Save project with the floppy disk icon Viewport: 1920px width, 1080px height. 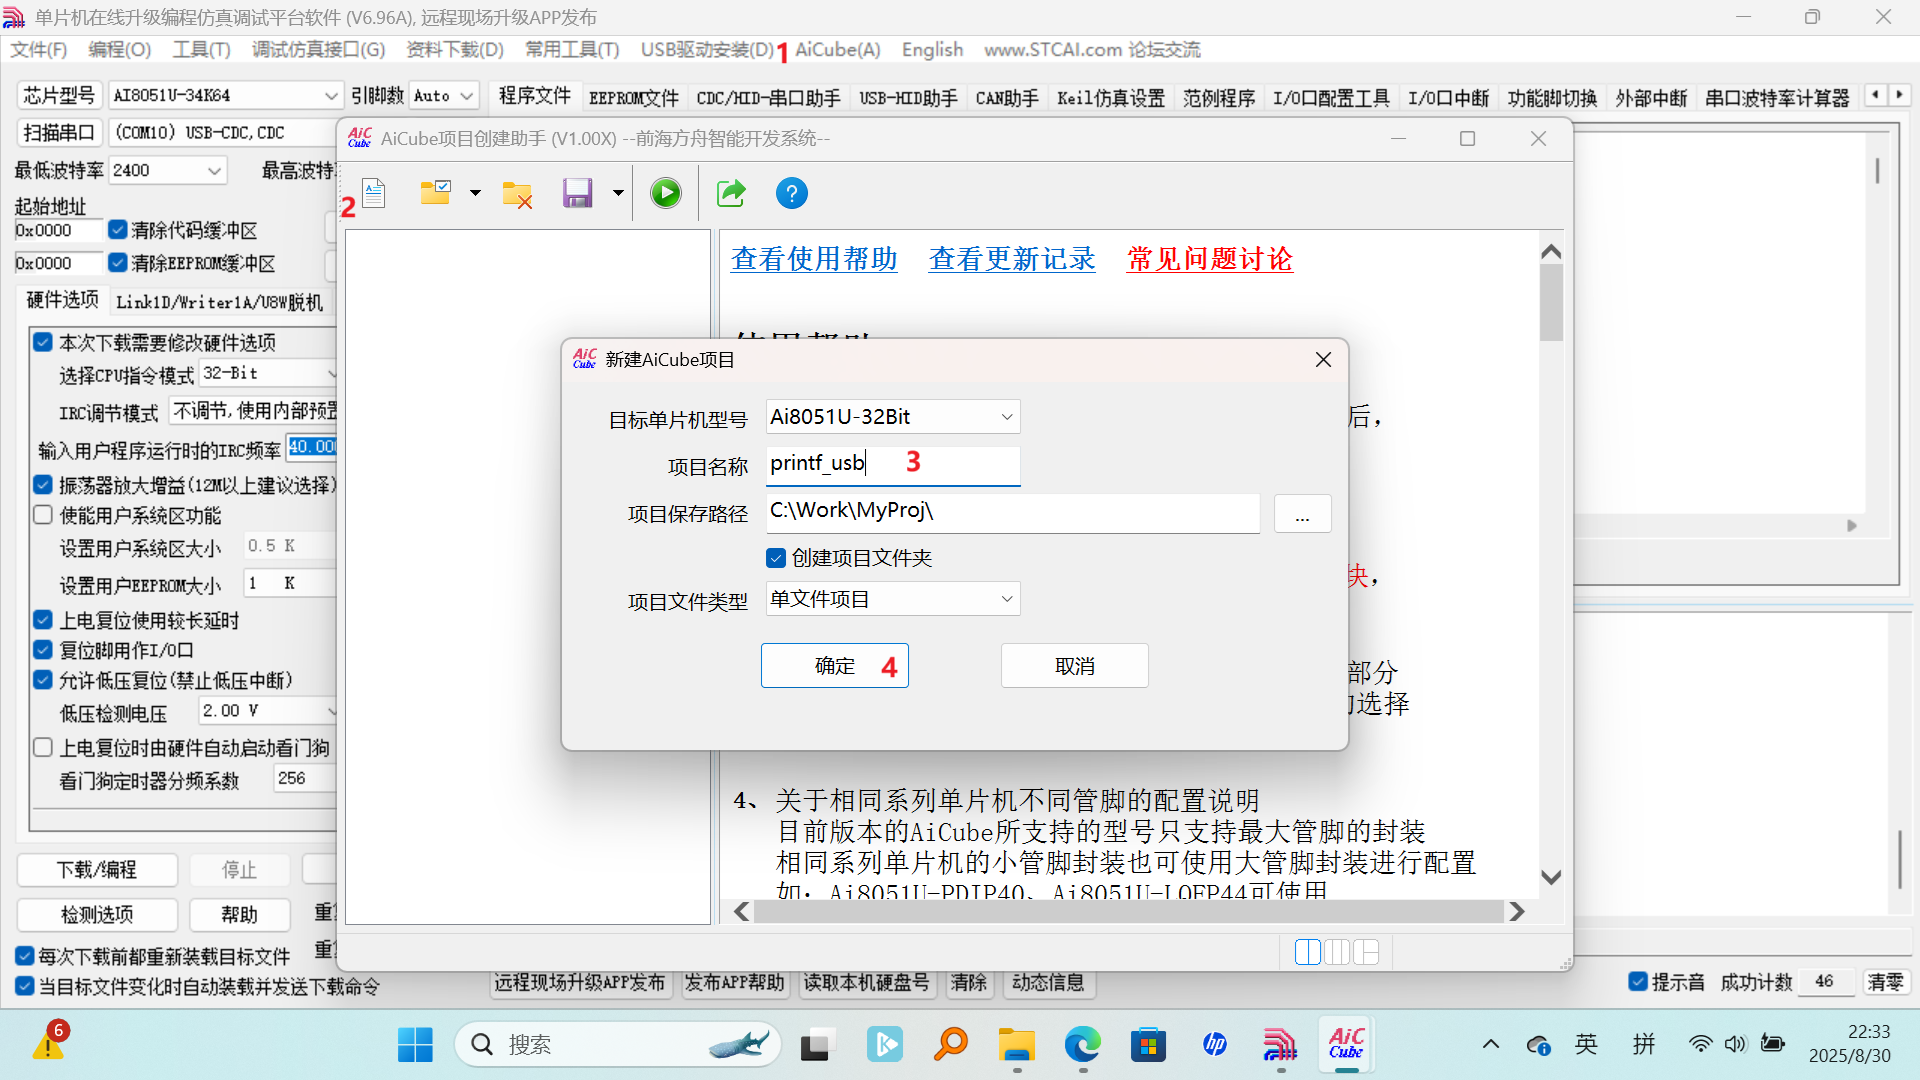(578, 193)
